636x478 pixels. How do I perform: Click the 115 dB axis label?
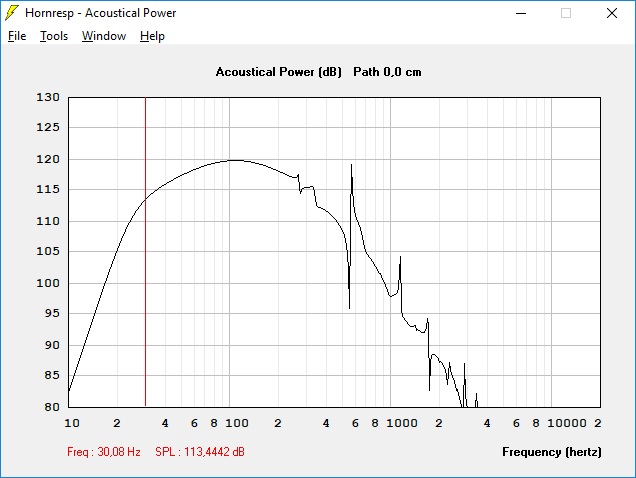point(48,189)
